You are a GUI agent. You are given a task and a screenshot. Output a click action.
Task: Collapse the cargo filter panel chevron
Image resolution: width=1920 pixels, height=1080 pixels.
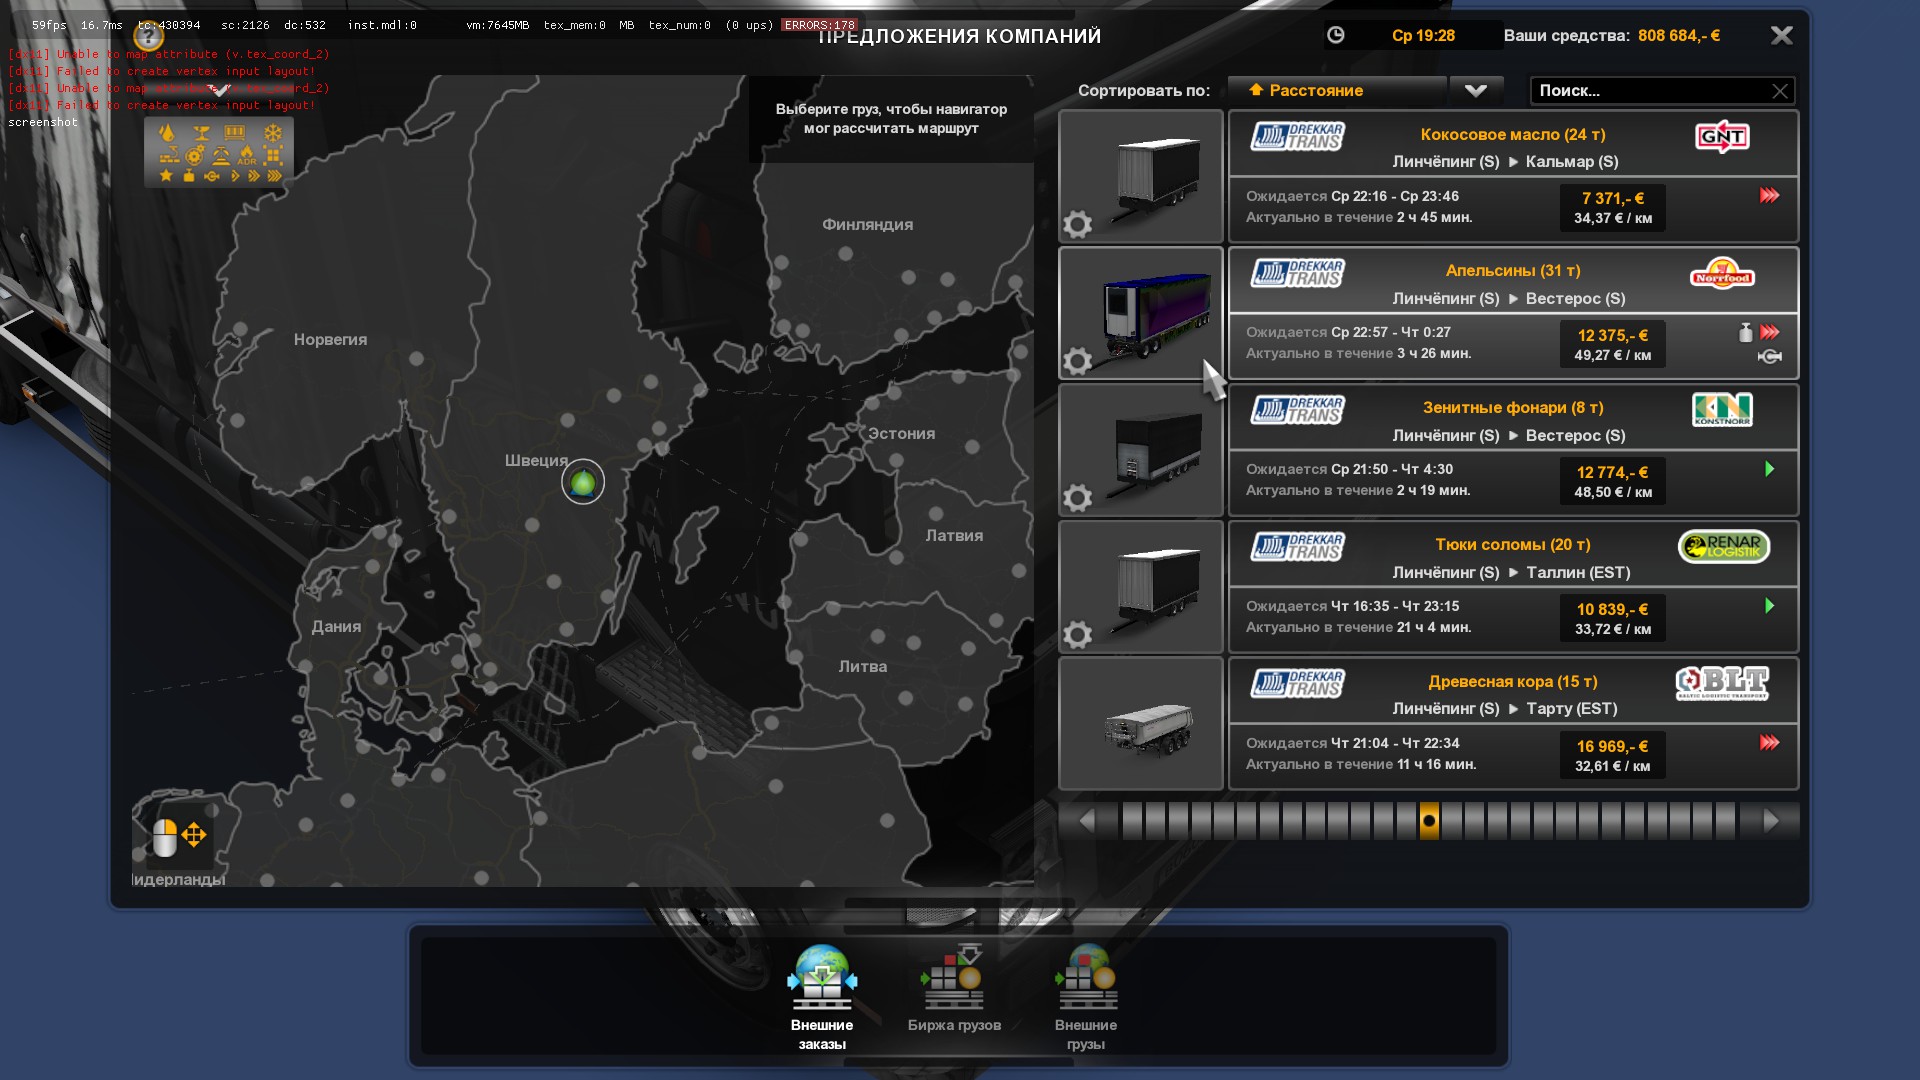pos(219,92)
